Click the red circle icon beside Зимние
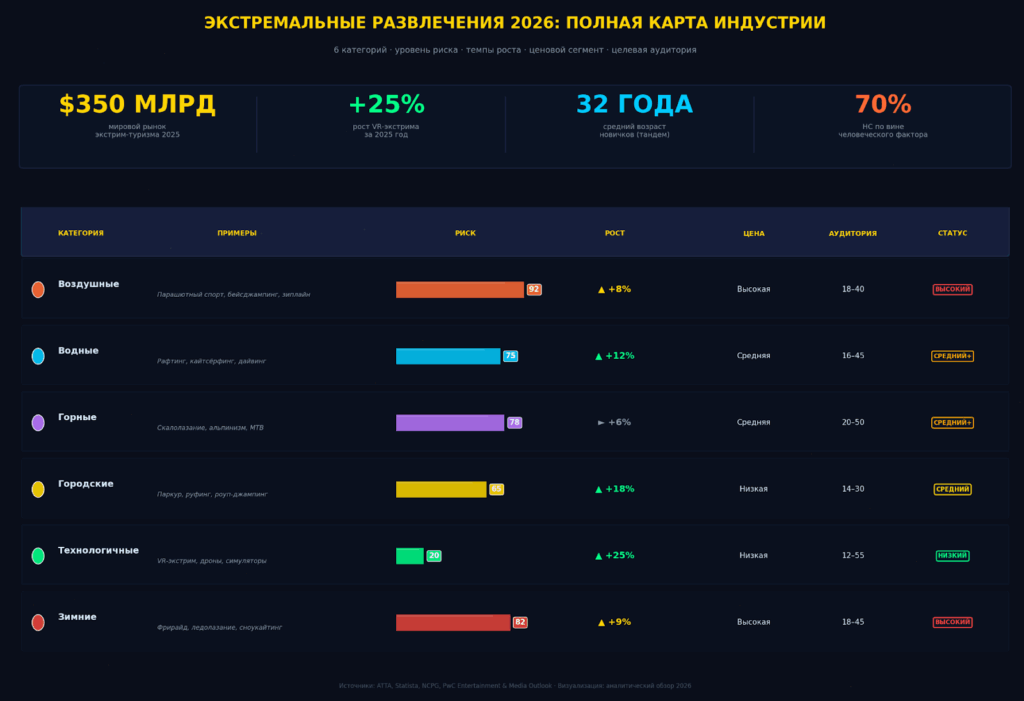The width and height of the screenshot is (1024, 701). coord(38,622)
